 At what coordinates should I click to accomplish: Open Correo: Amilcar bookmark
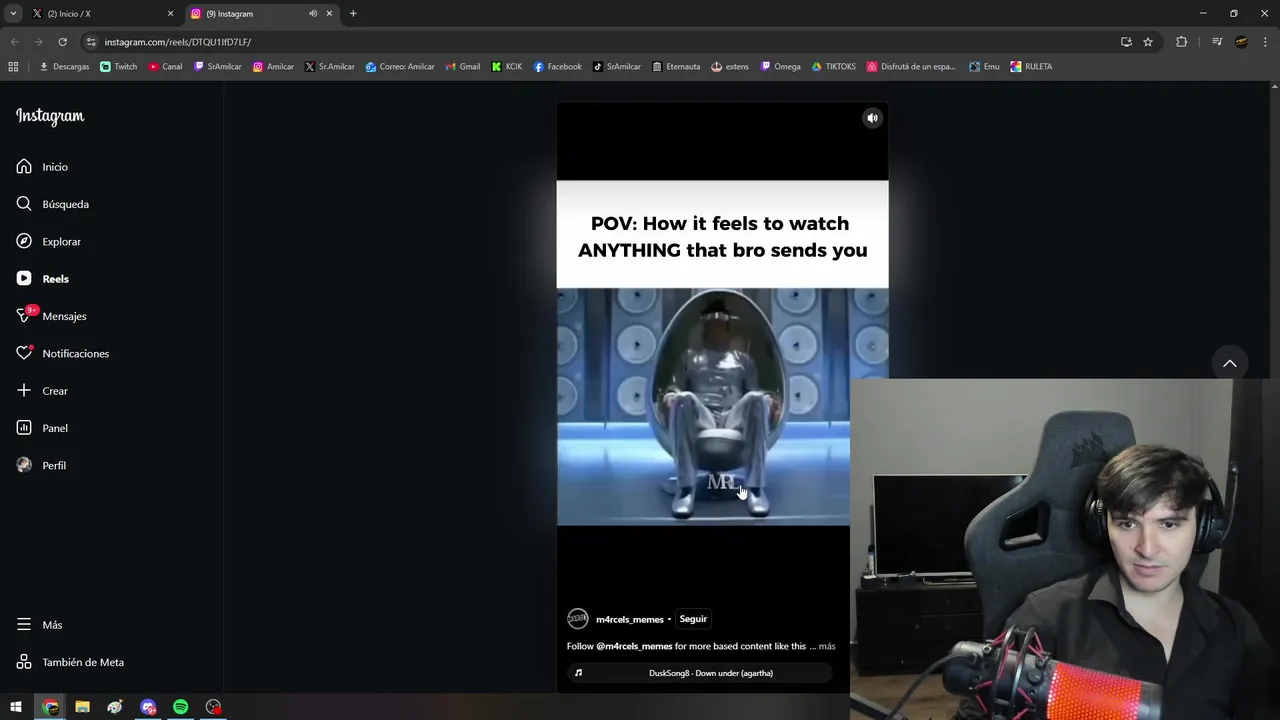[399, 67]
